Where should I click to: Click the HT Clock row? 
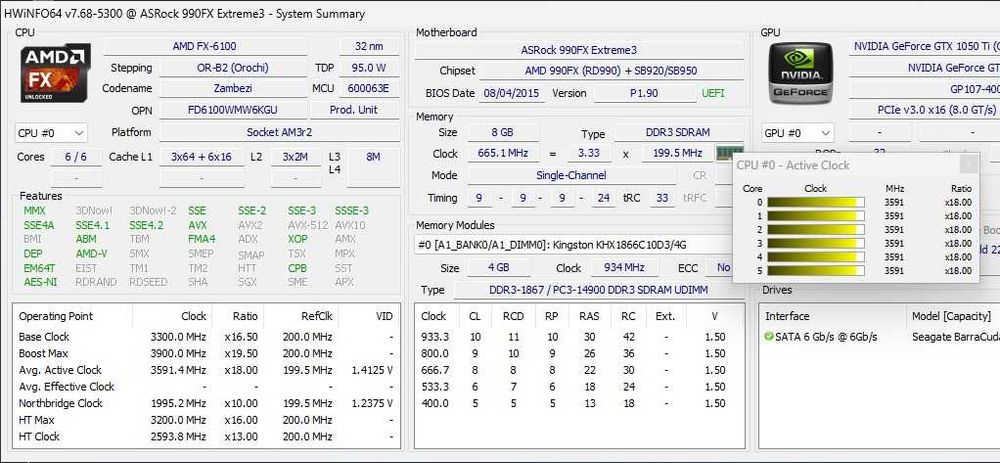coord(207,436)
